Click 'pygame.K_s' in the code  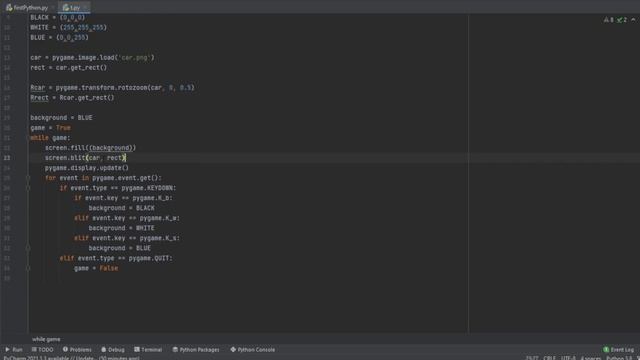[x=159, y=238]
